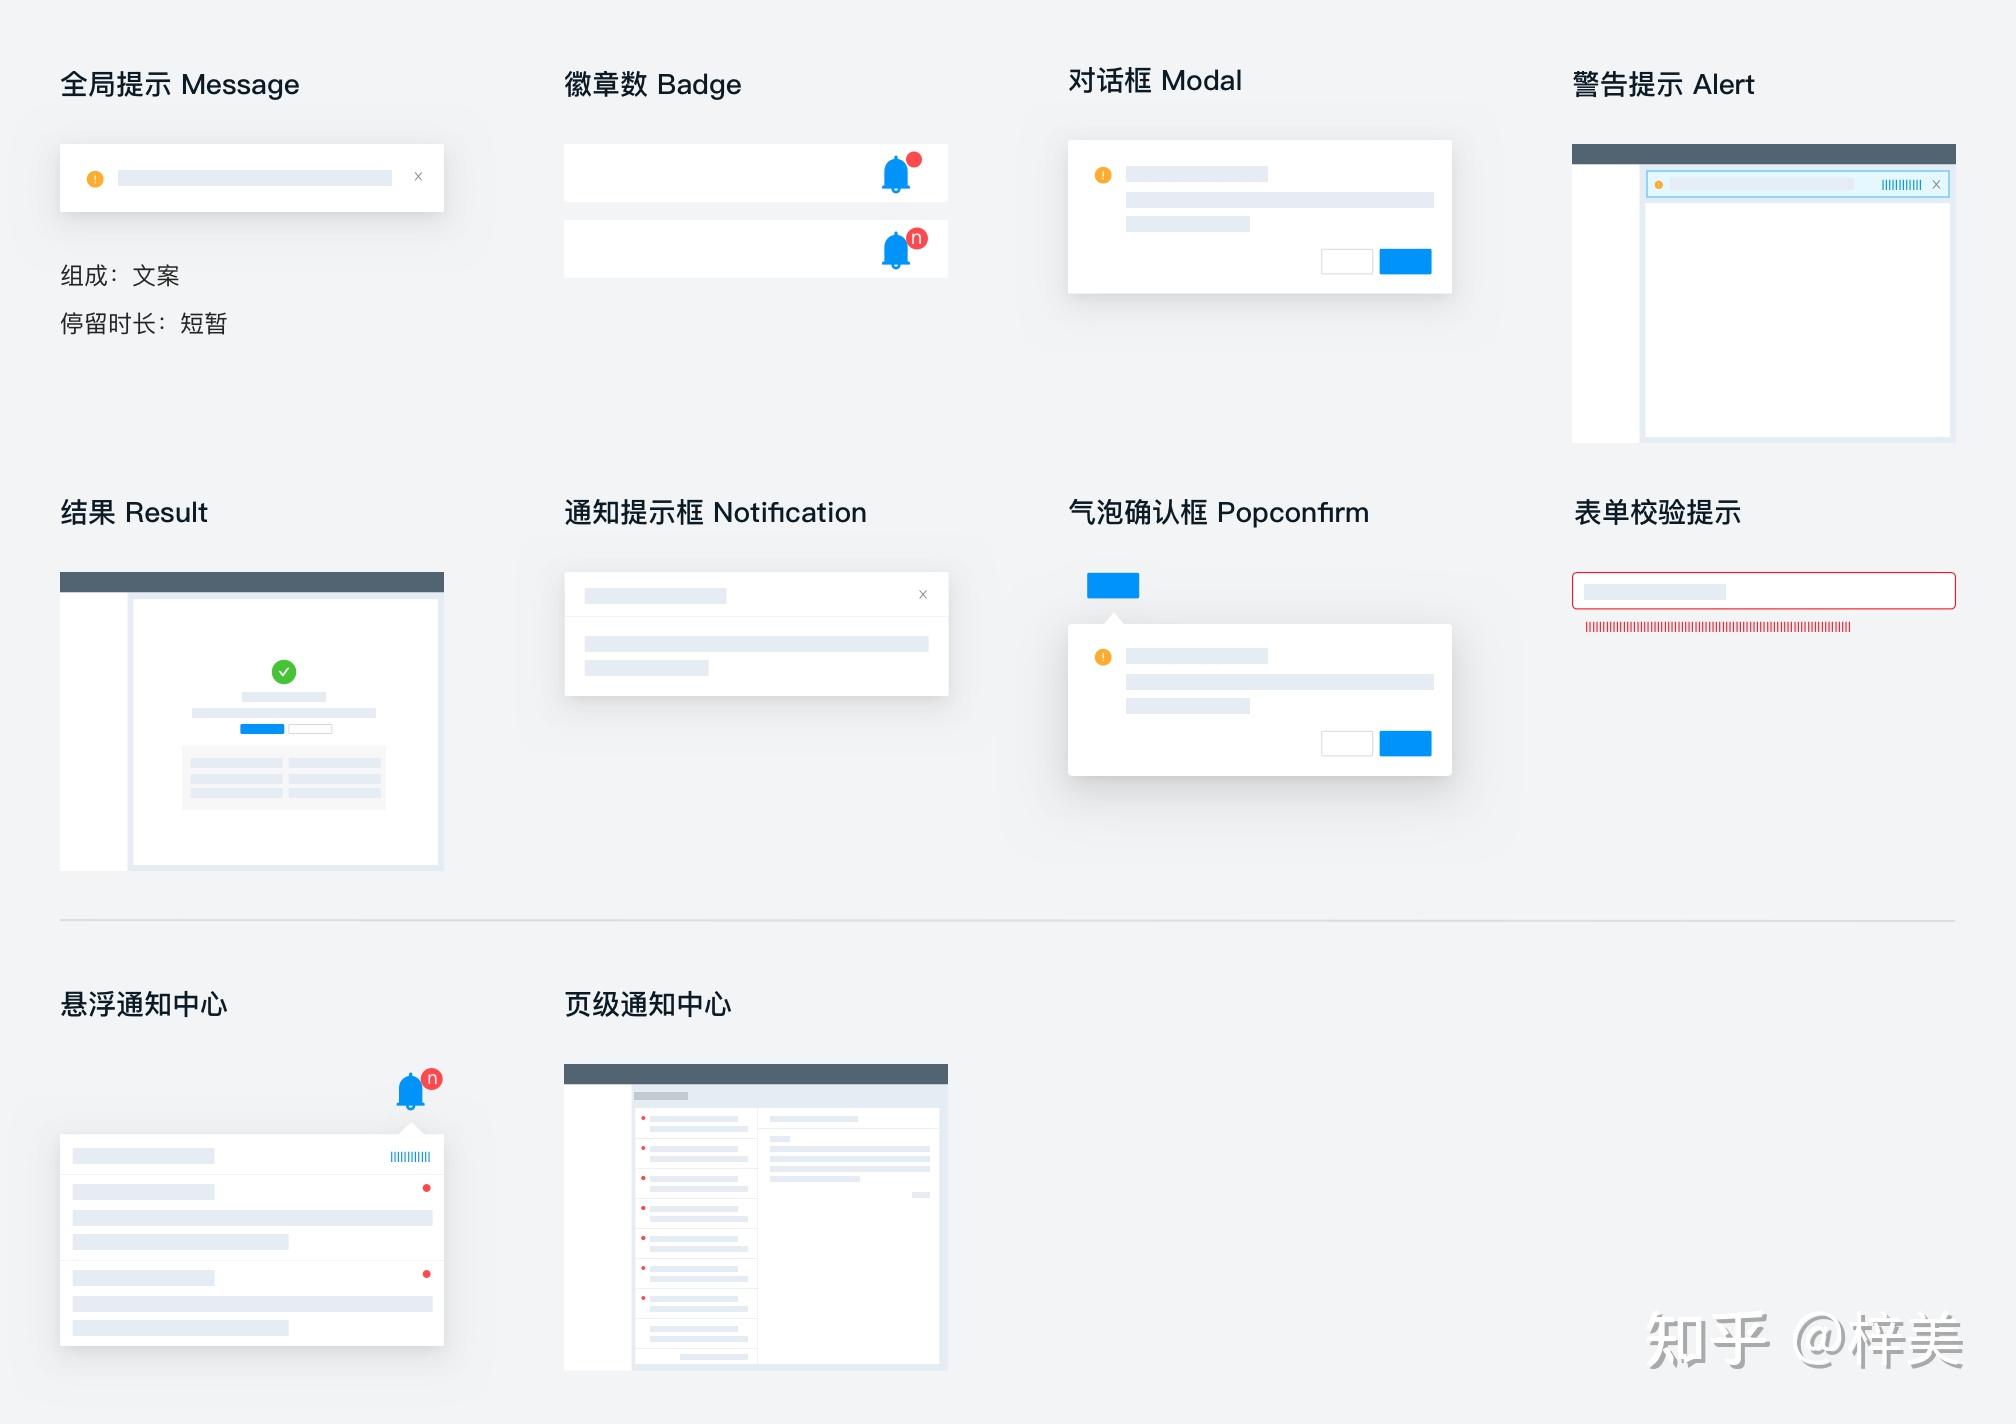The width and height of the screenshot is (2016, 1424).
Task: Close the Alert banner with its X
Action: 1936,184
